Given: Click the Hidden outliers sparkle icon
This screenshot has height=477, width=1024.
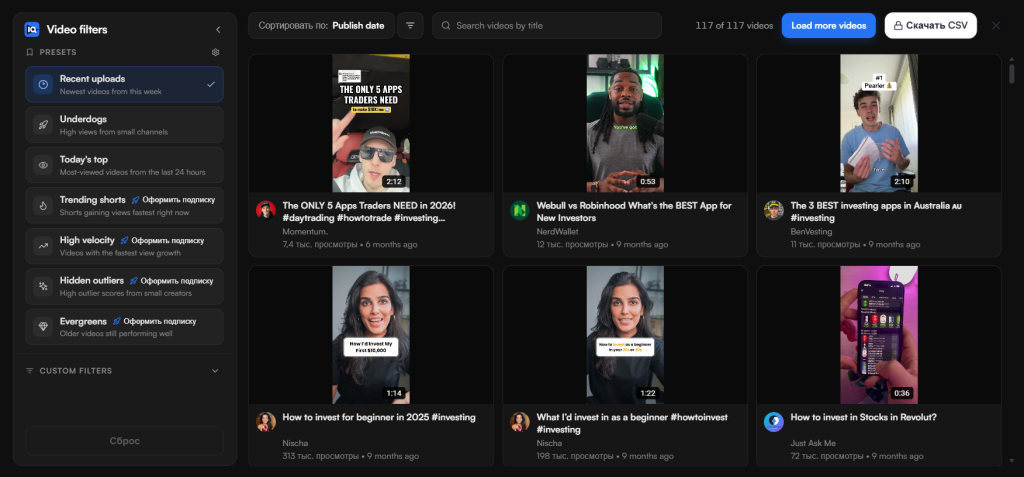Looking at the screenshot, I should [43, 286].
